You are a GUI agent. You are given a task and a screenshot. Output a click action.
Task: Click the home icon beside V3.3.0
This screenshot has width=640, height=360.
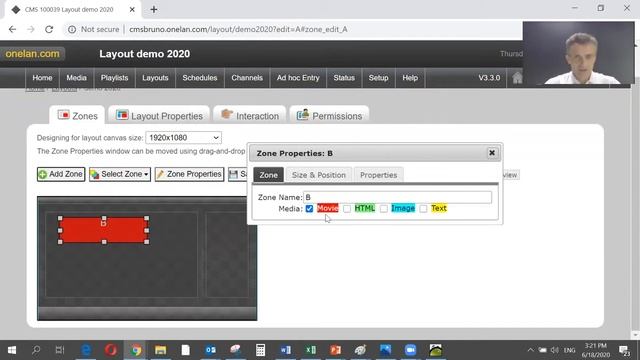(x=517, y=78)
